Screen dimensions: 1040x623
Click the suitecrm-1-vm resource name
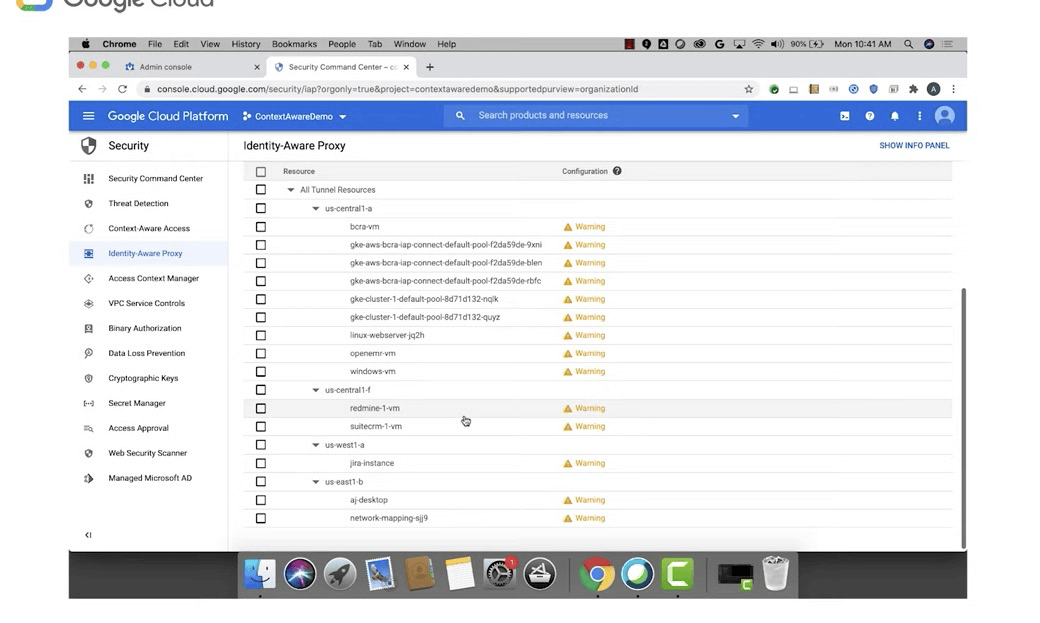(x=375, y=427)
